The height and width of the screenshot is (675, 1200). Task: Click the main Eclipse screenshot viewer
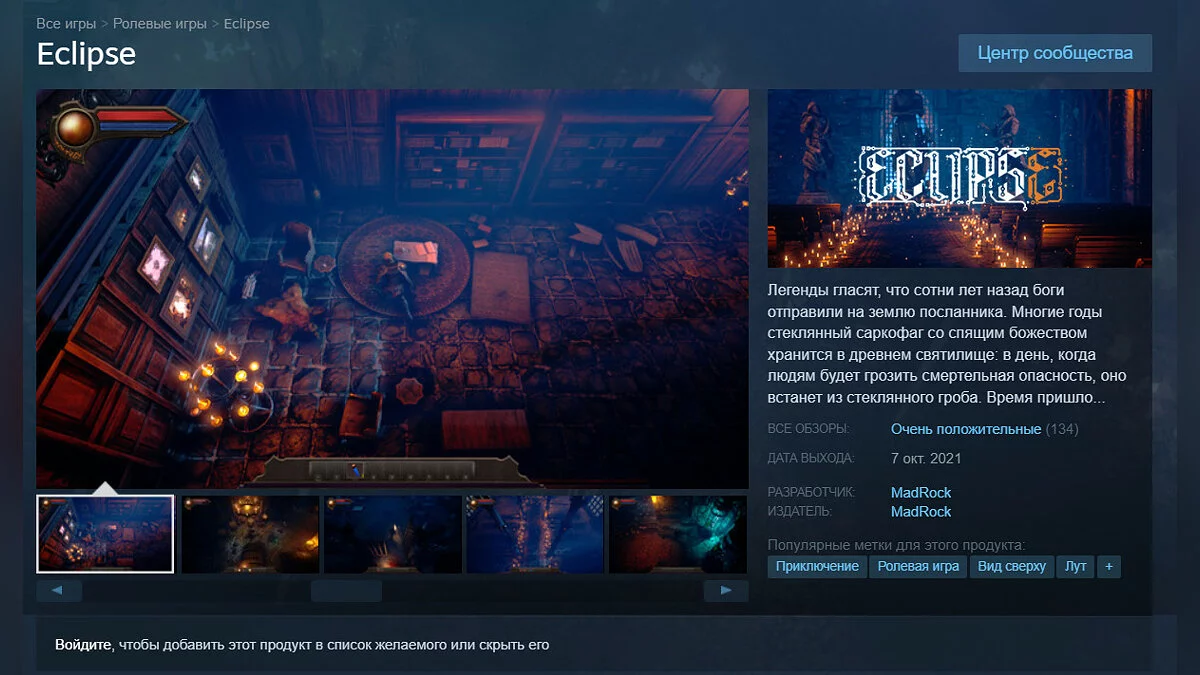[392, 289]
